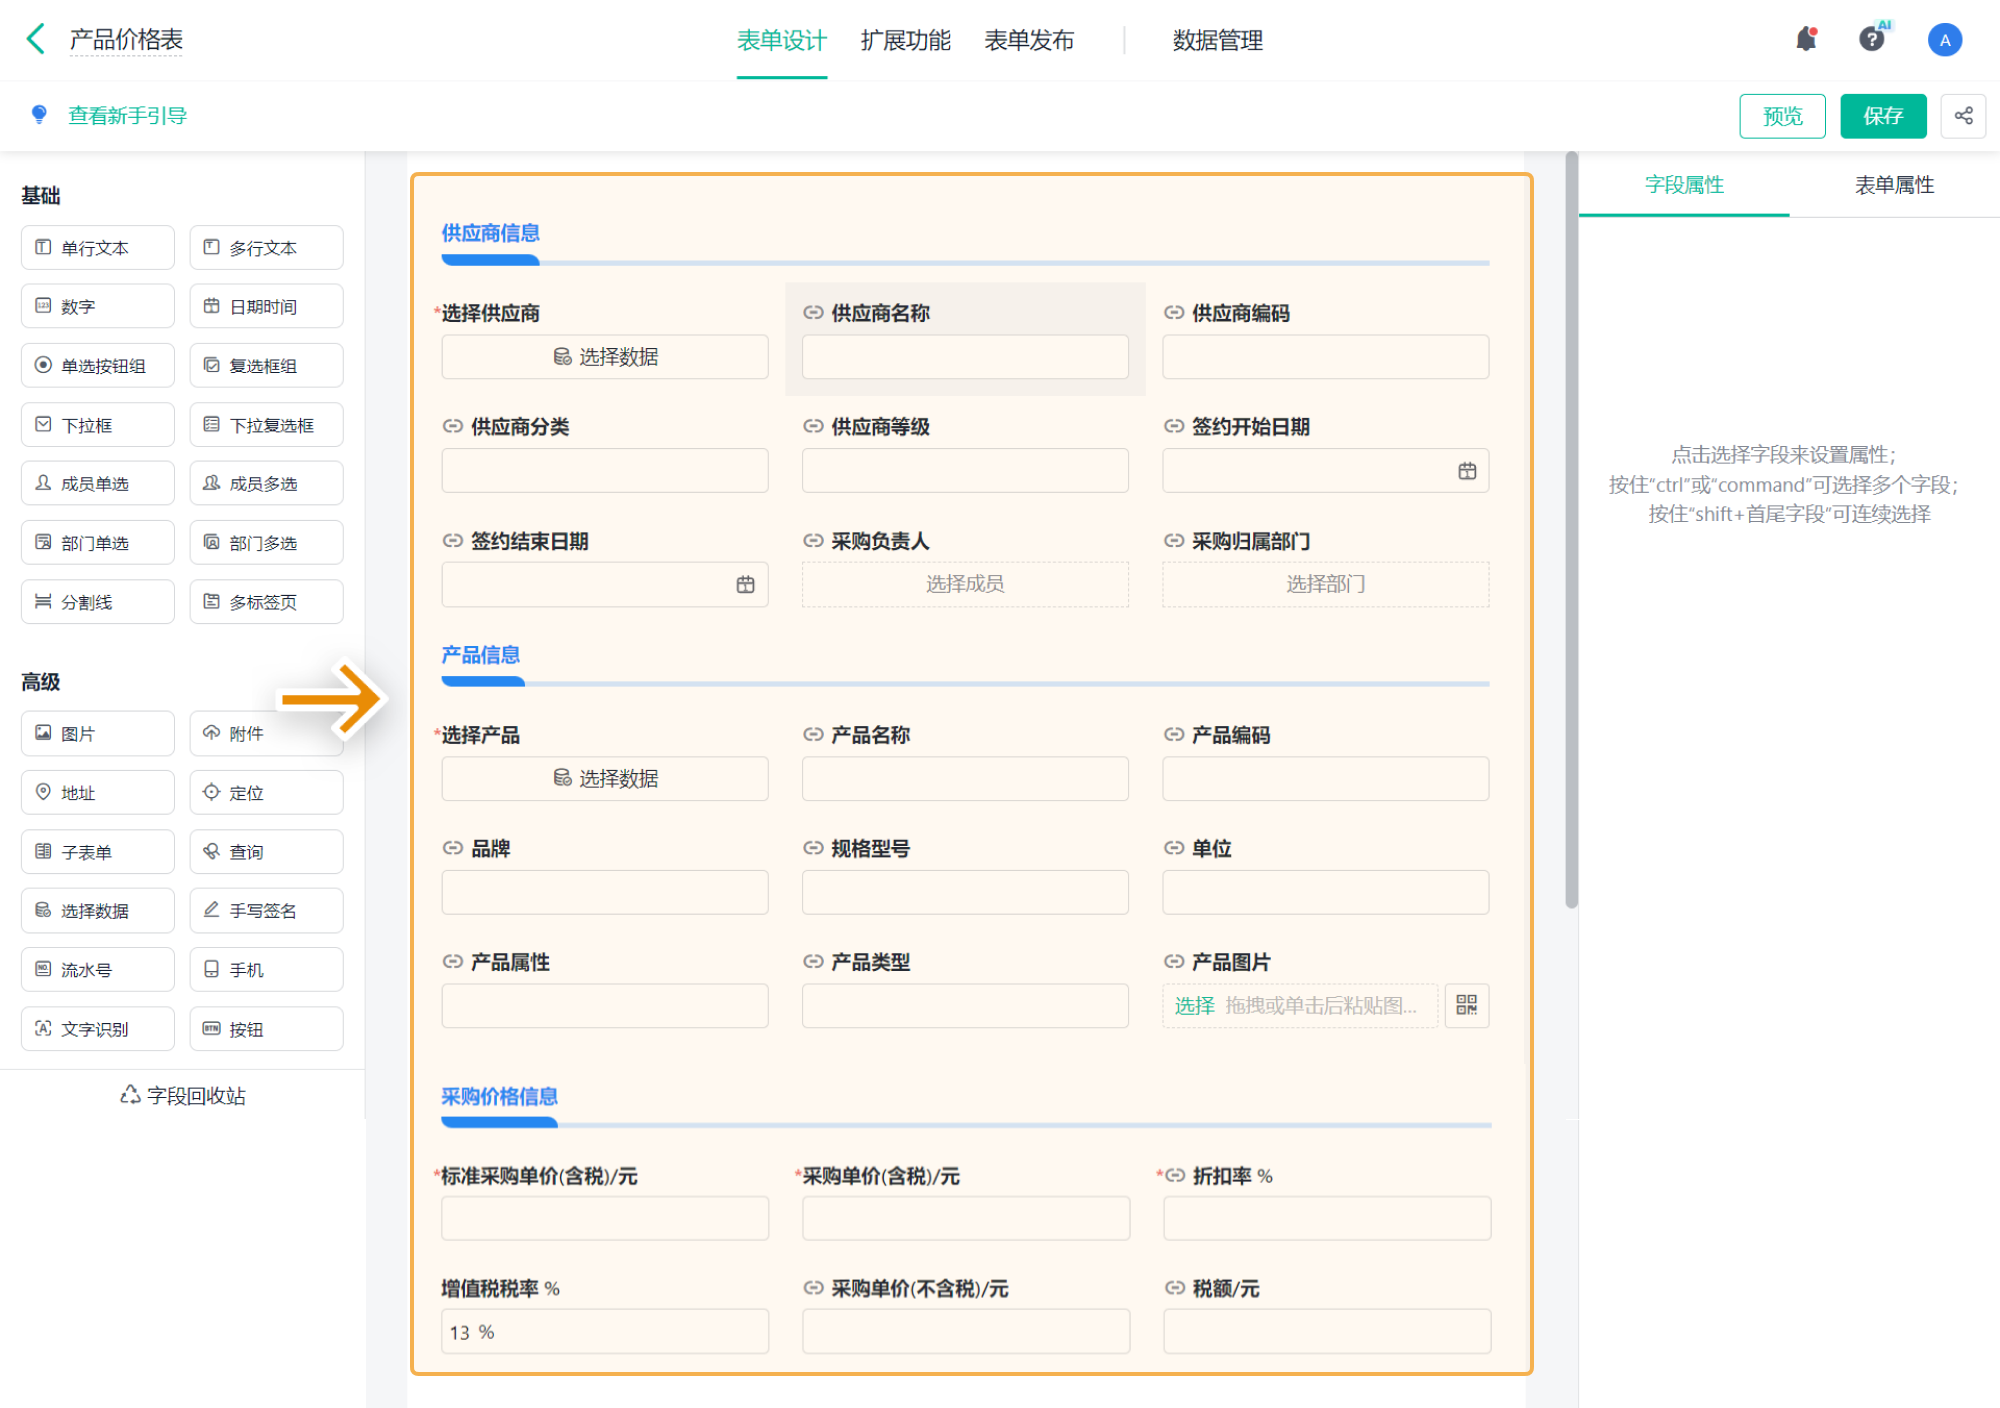Screen dimensions: 2000x1408
Task: Add the 单选按钮组 radio field component
Action: click(98, 366)
